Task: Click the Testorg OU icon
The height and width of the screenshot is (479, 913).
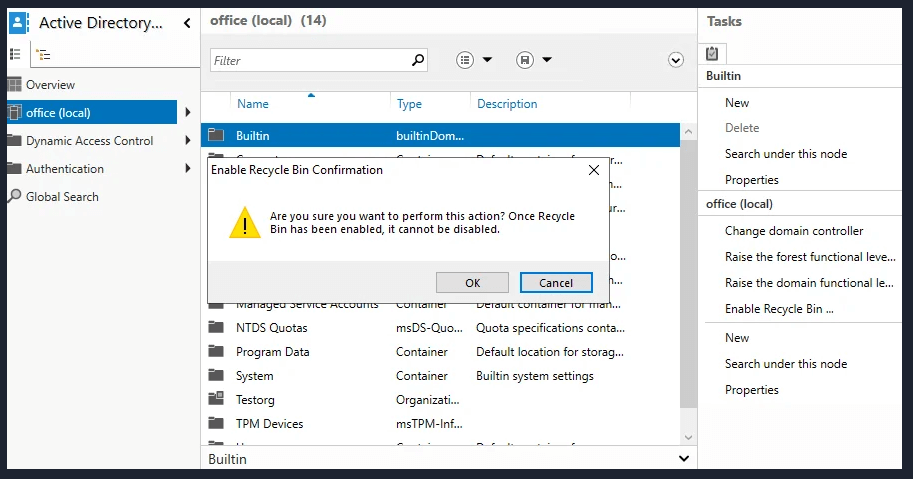Action: (216, 398)
